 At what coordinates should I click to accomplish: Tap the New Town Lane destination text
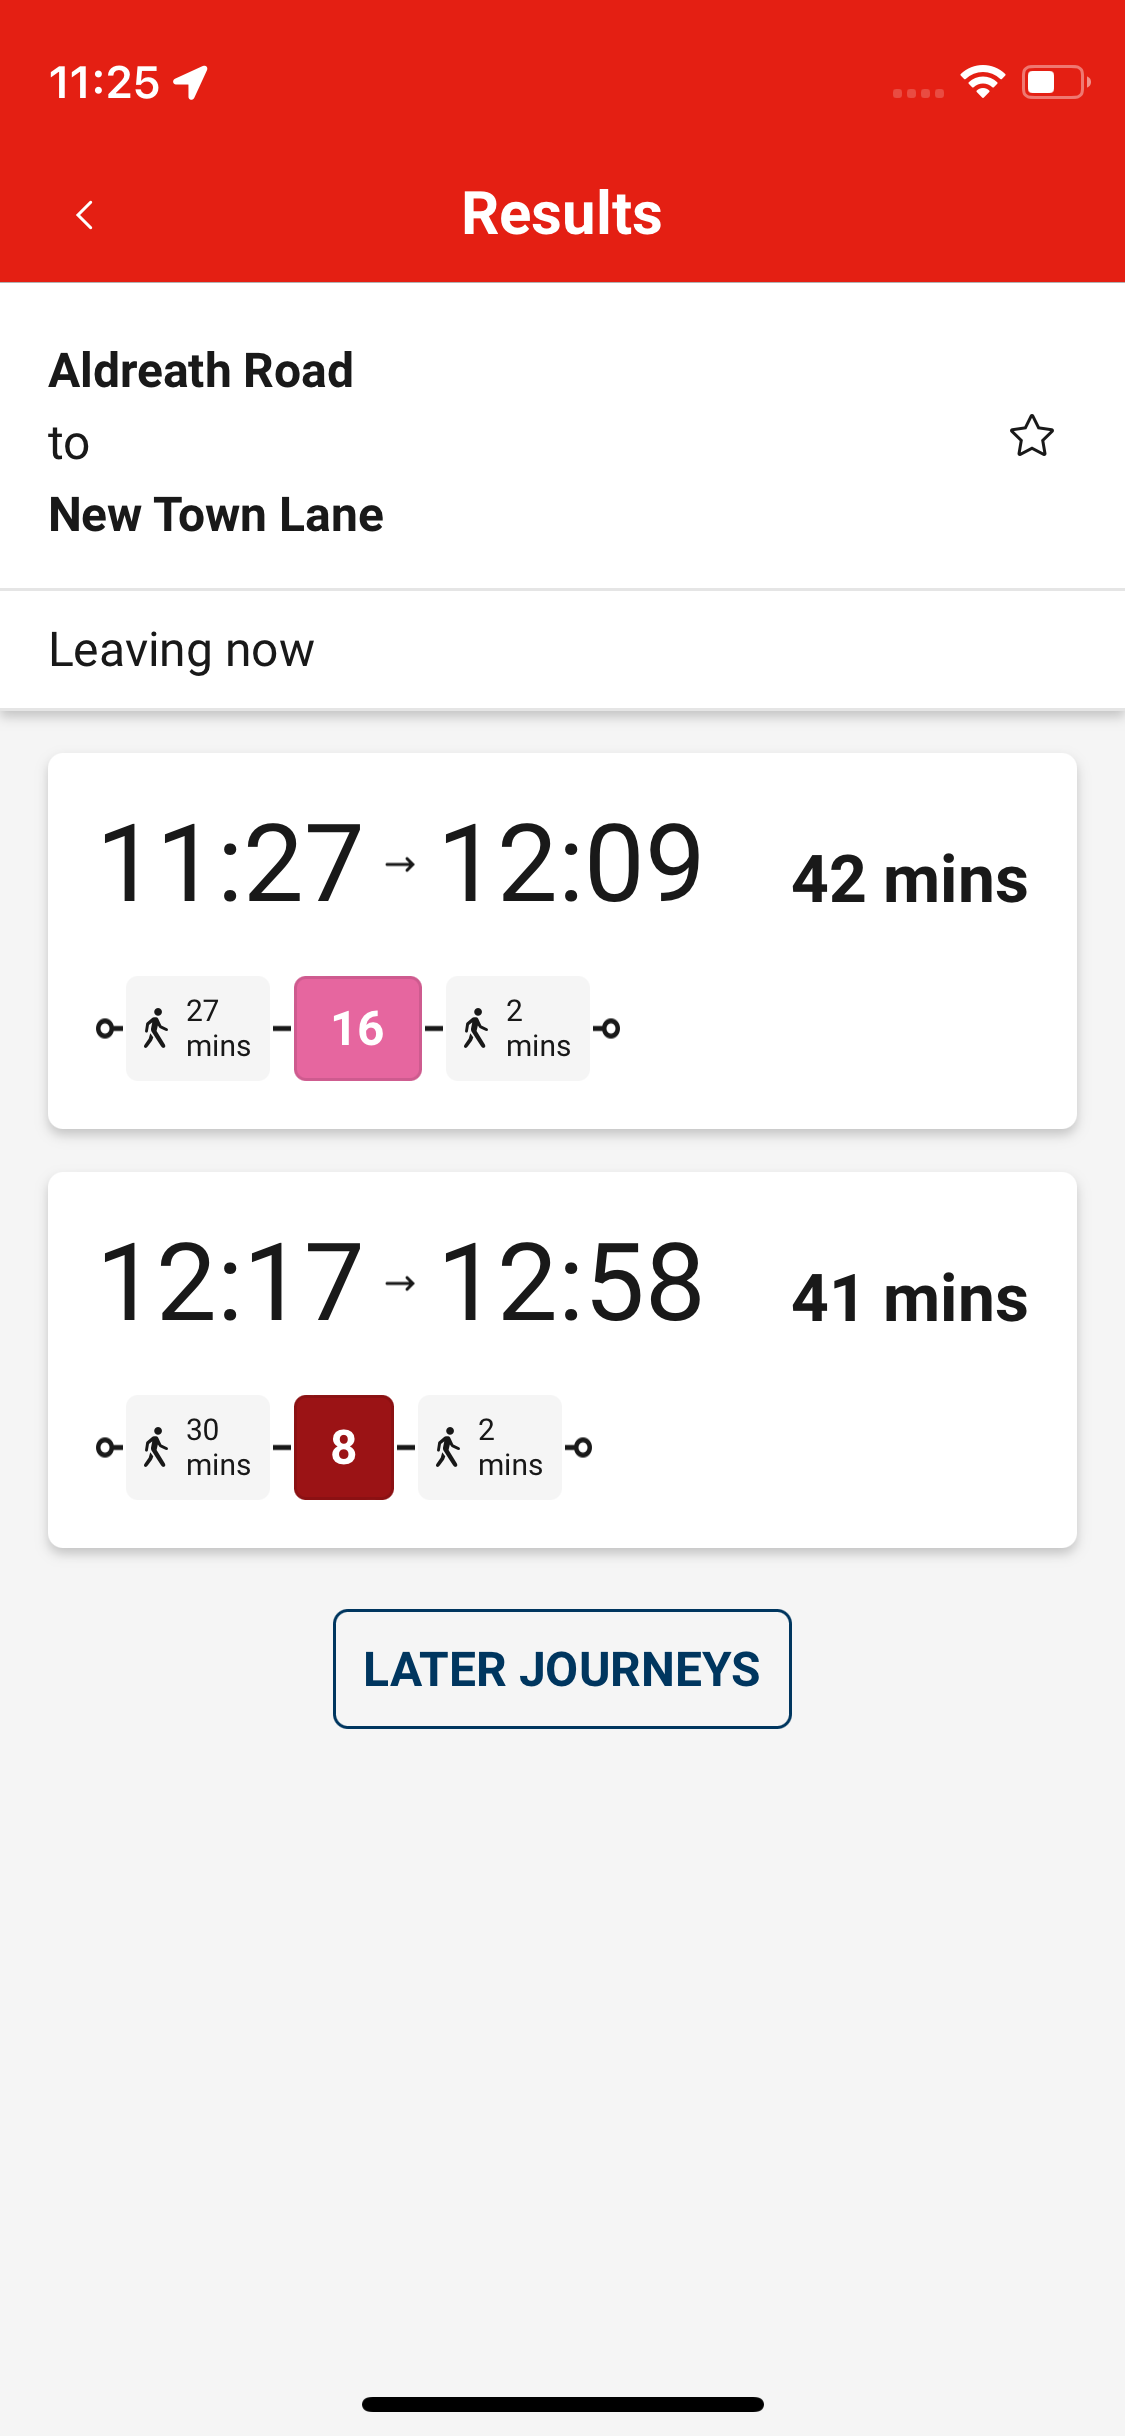coord(216,515)
